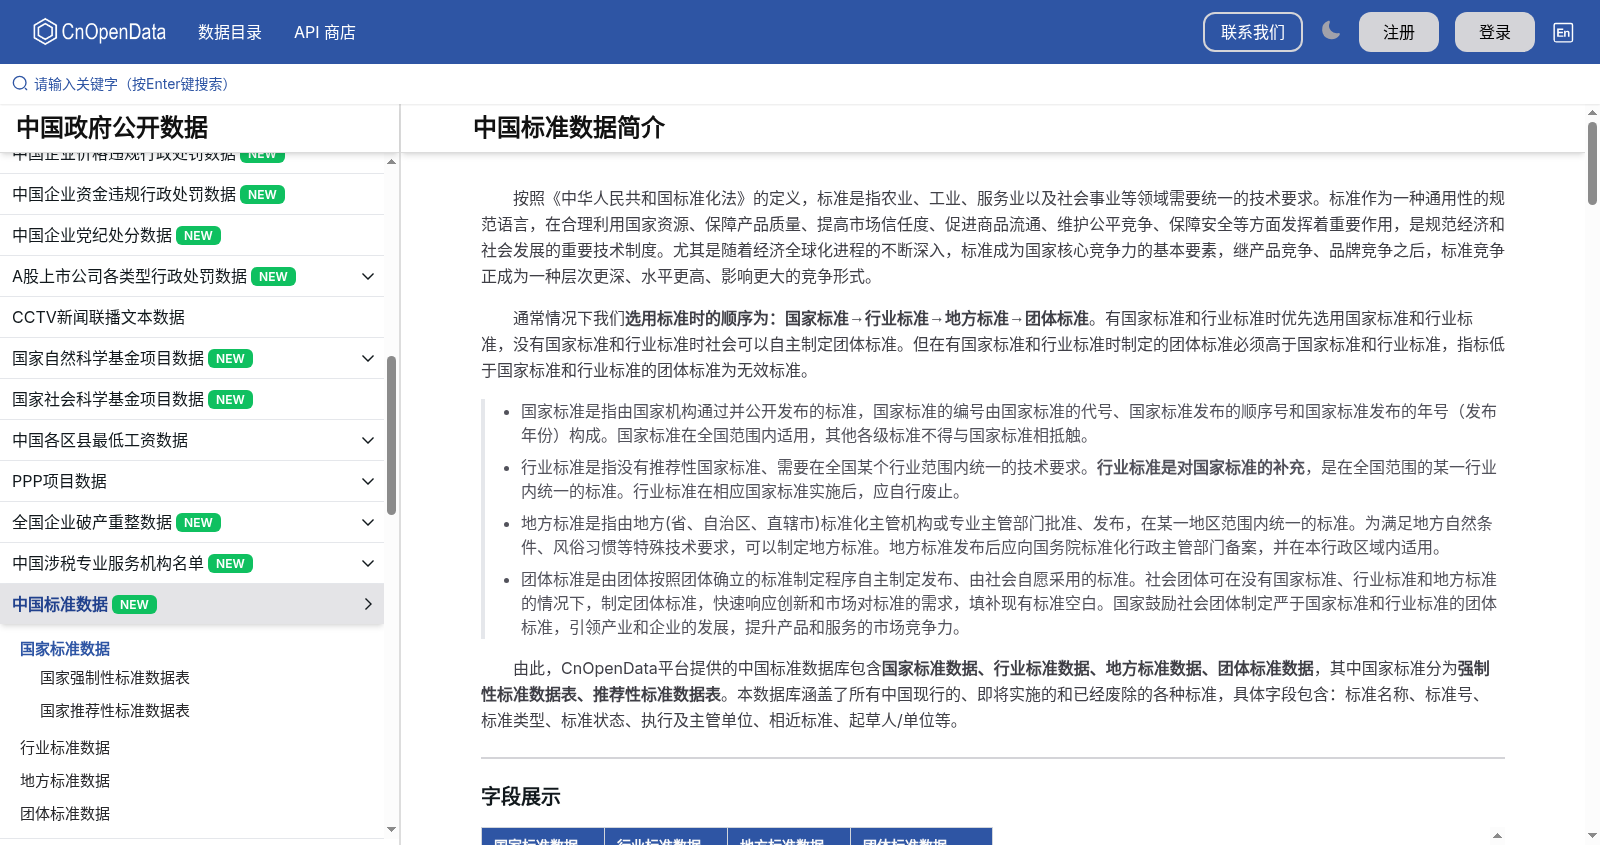Viewport: 1600px width, 861px height.
Task: Expand the 国家自然科学基金项目数据 chevron
Action: point(368,358)
